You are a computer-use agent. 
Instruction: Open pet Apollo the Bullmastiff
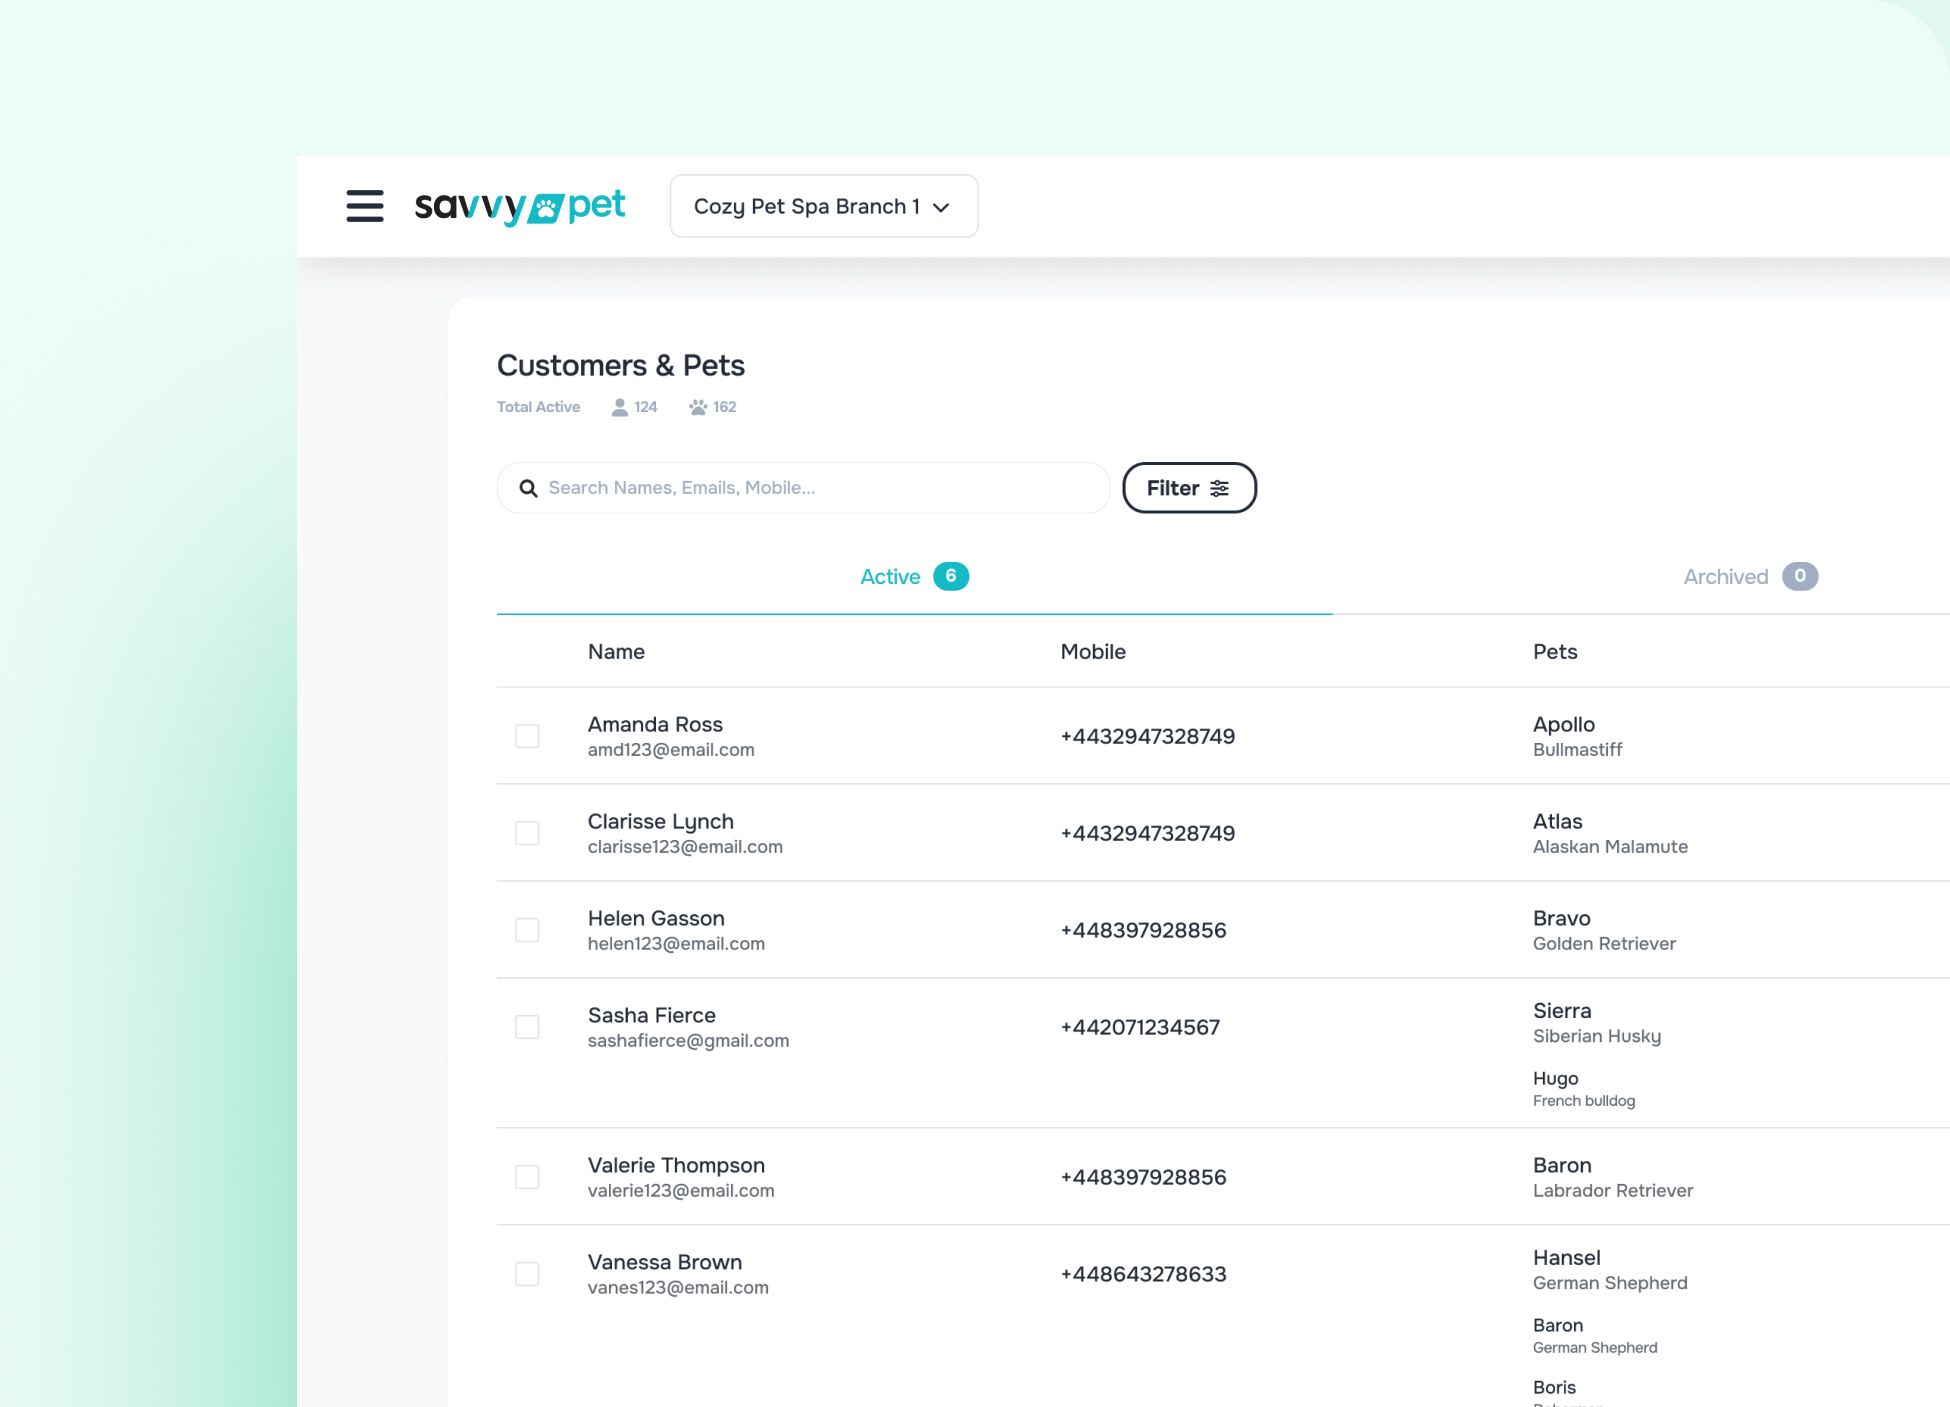[1578, 736]
